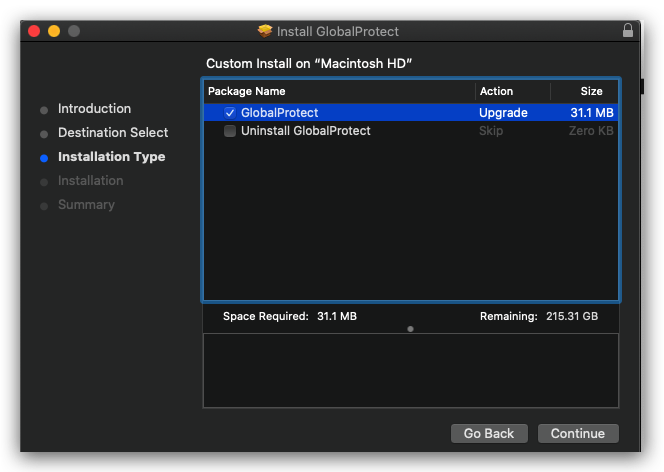Viewport: 664px width, 472px height.
Task: Click the Introduction step in sidebar
Action: click(x=94, y=109)
